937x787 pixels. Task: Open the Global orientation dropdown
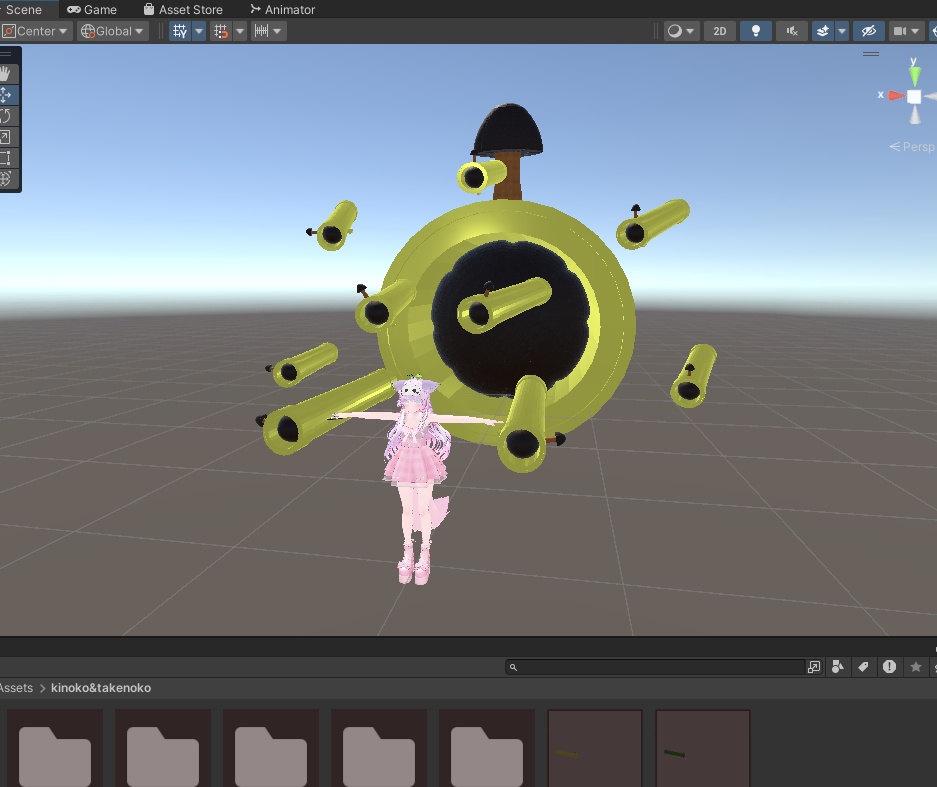point(111,31)
